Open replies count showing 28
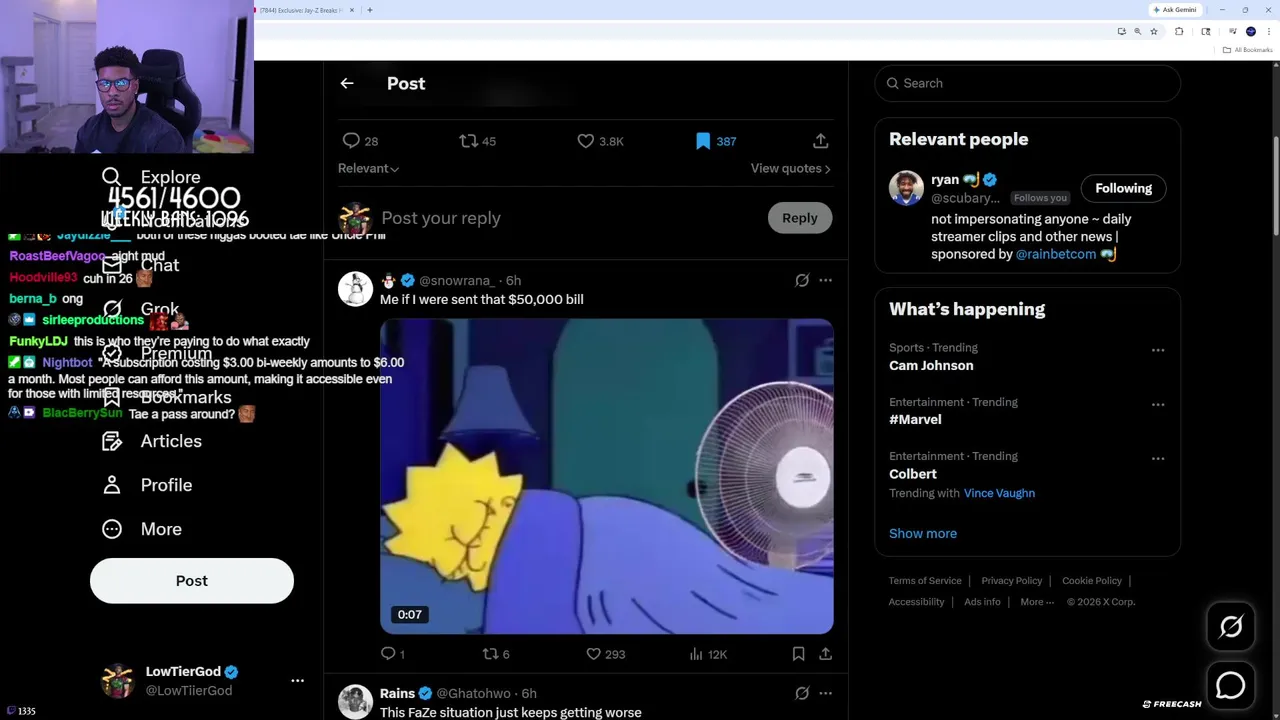This screenshot has width=1280, height=720. (x=360, y=141)
